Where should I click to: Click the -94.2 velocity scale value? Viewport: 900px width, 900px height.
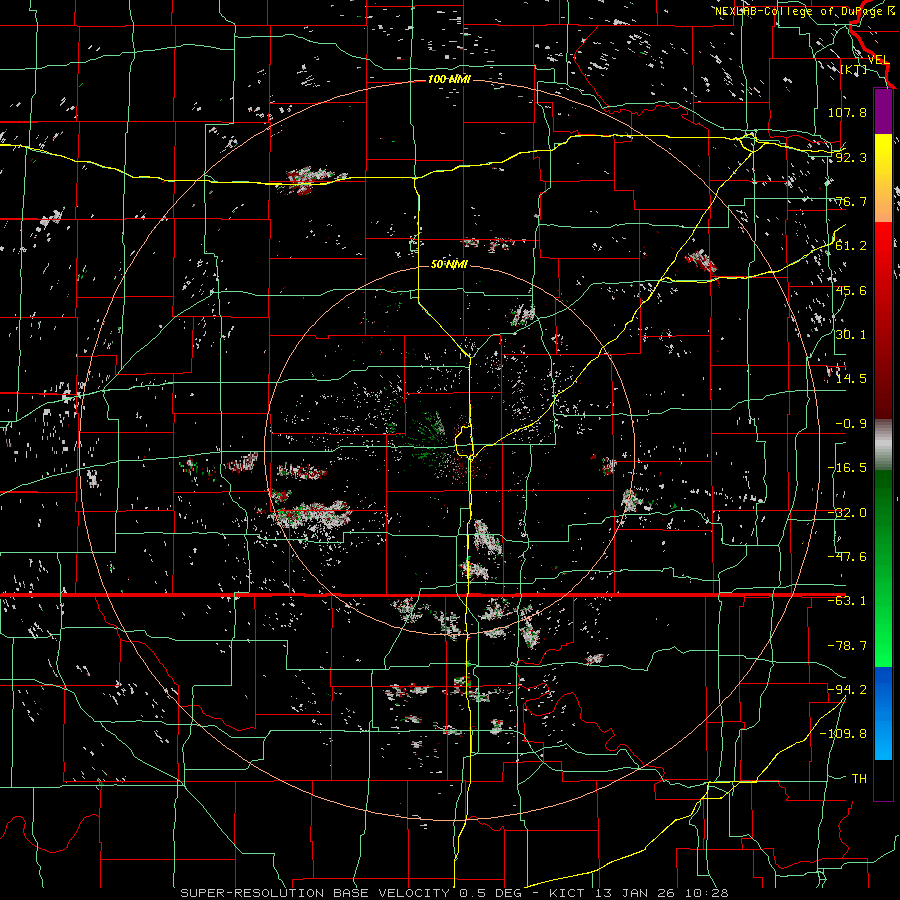pyautogui.click(x=847, y=690)
